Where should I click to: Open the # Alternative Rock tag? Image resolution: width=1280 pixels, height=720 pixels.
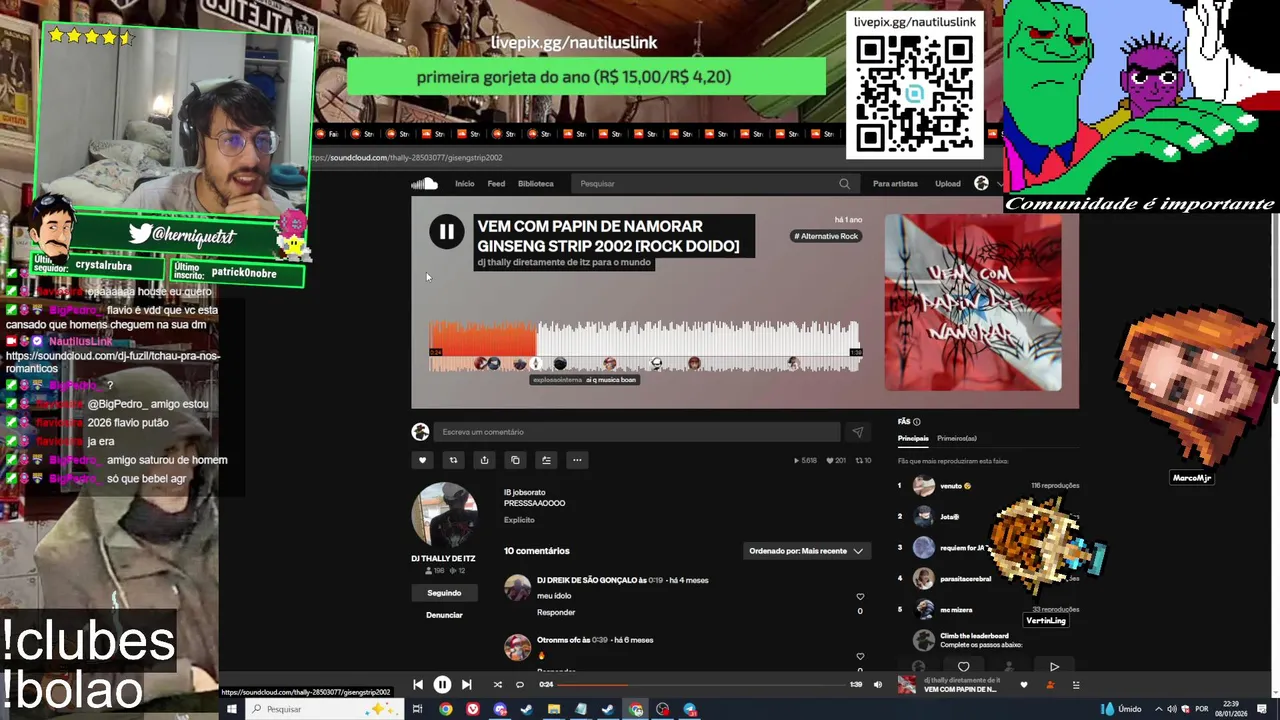[827, 236]
